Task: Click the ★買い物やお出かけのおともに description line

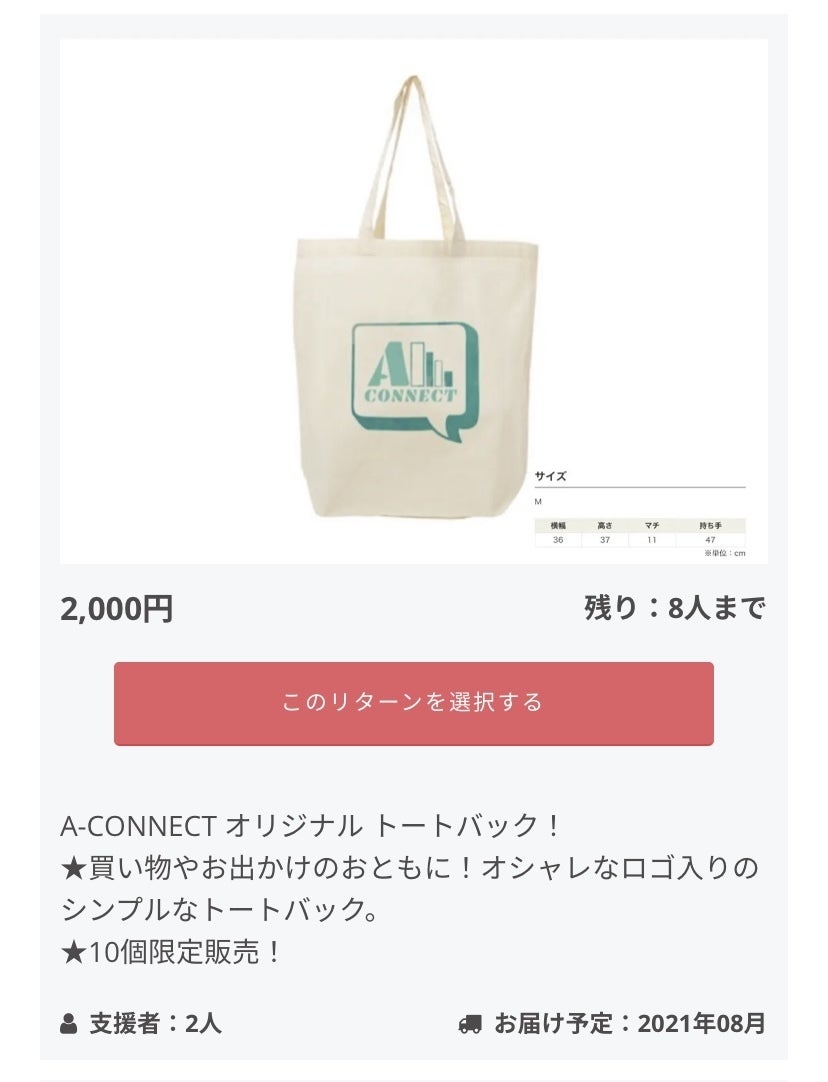Action: 409,867
